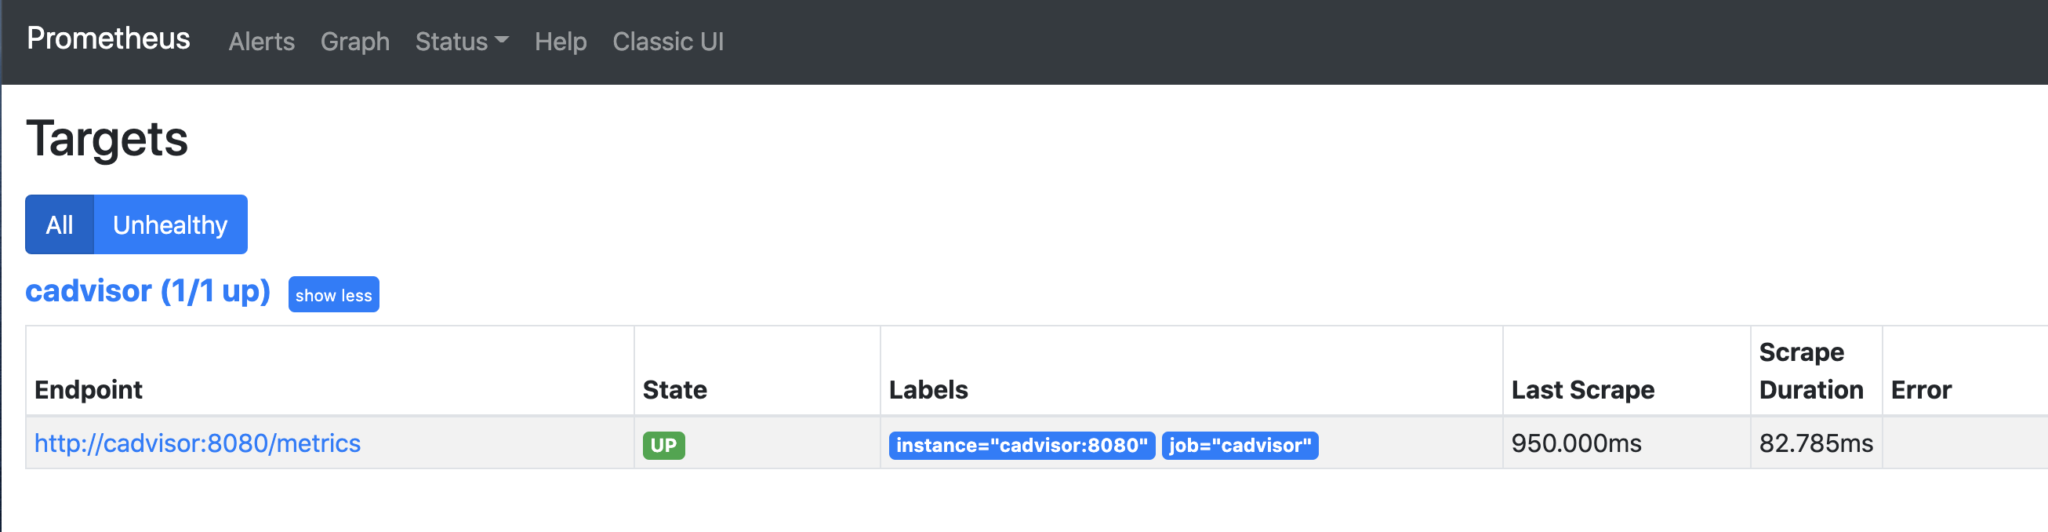Click the green UP state badge
Screen dimensions: 2048x532
(664, 445)
